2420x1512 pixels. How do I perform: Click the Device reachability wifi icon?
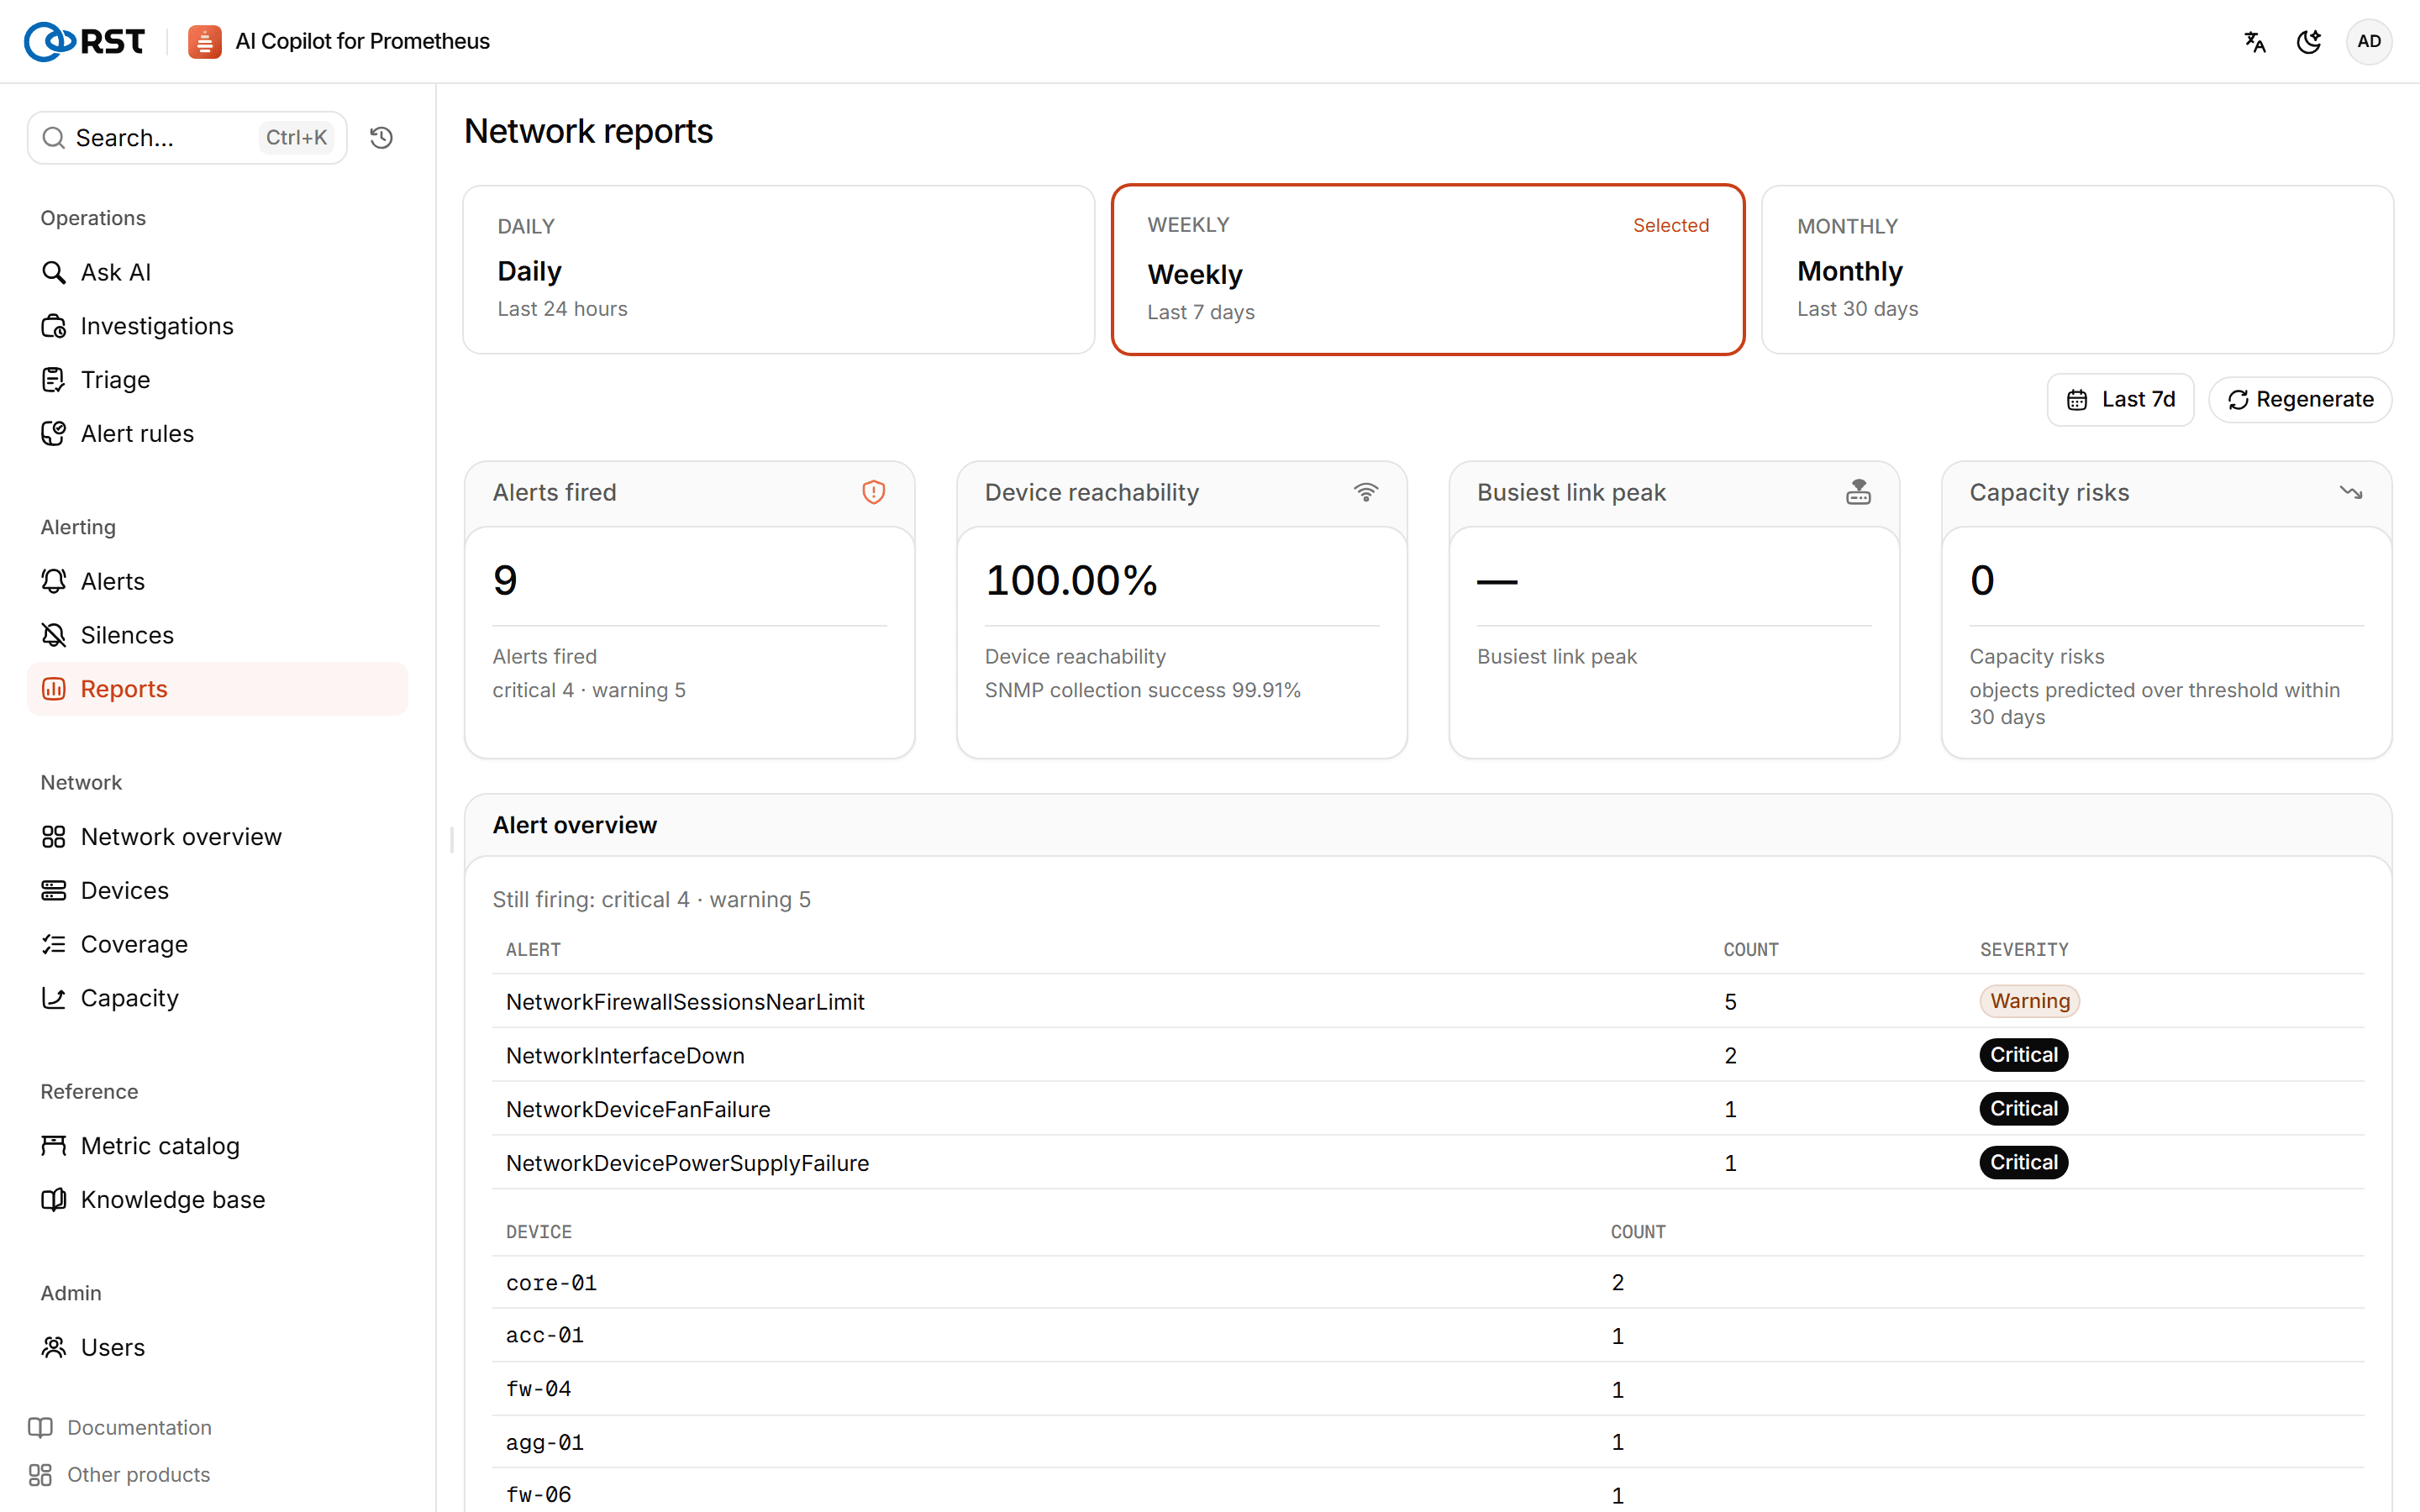click(x=1366, y=492)
